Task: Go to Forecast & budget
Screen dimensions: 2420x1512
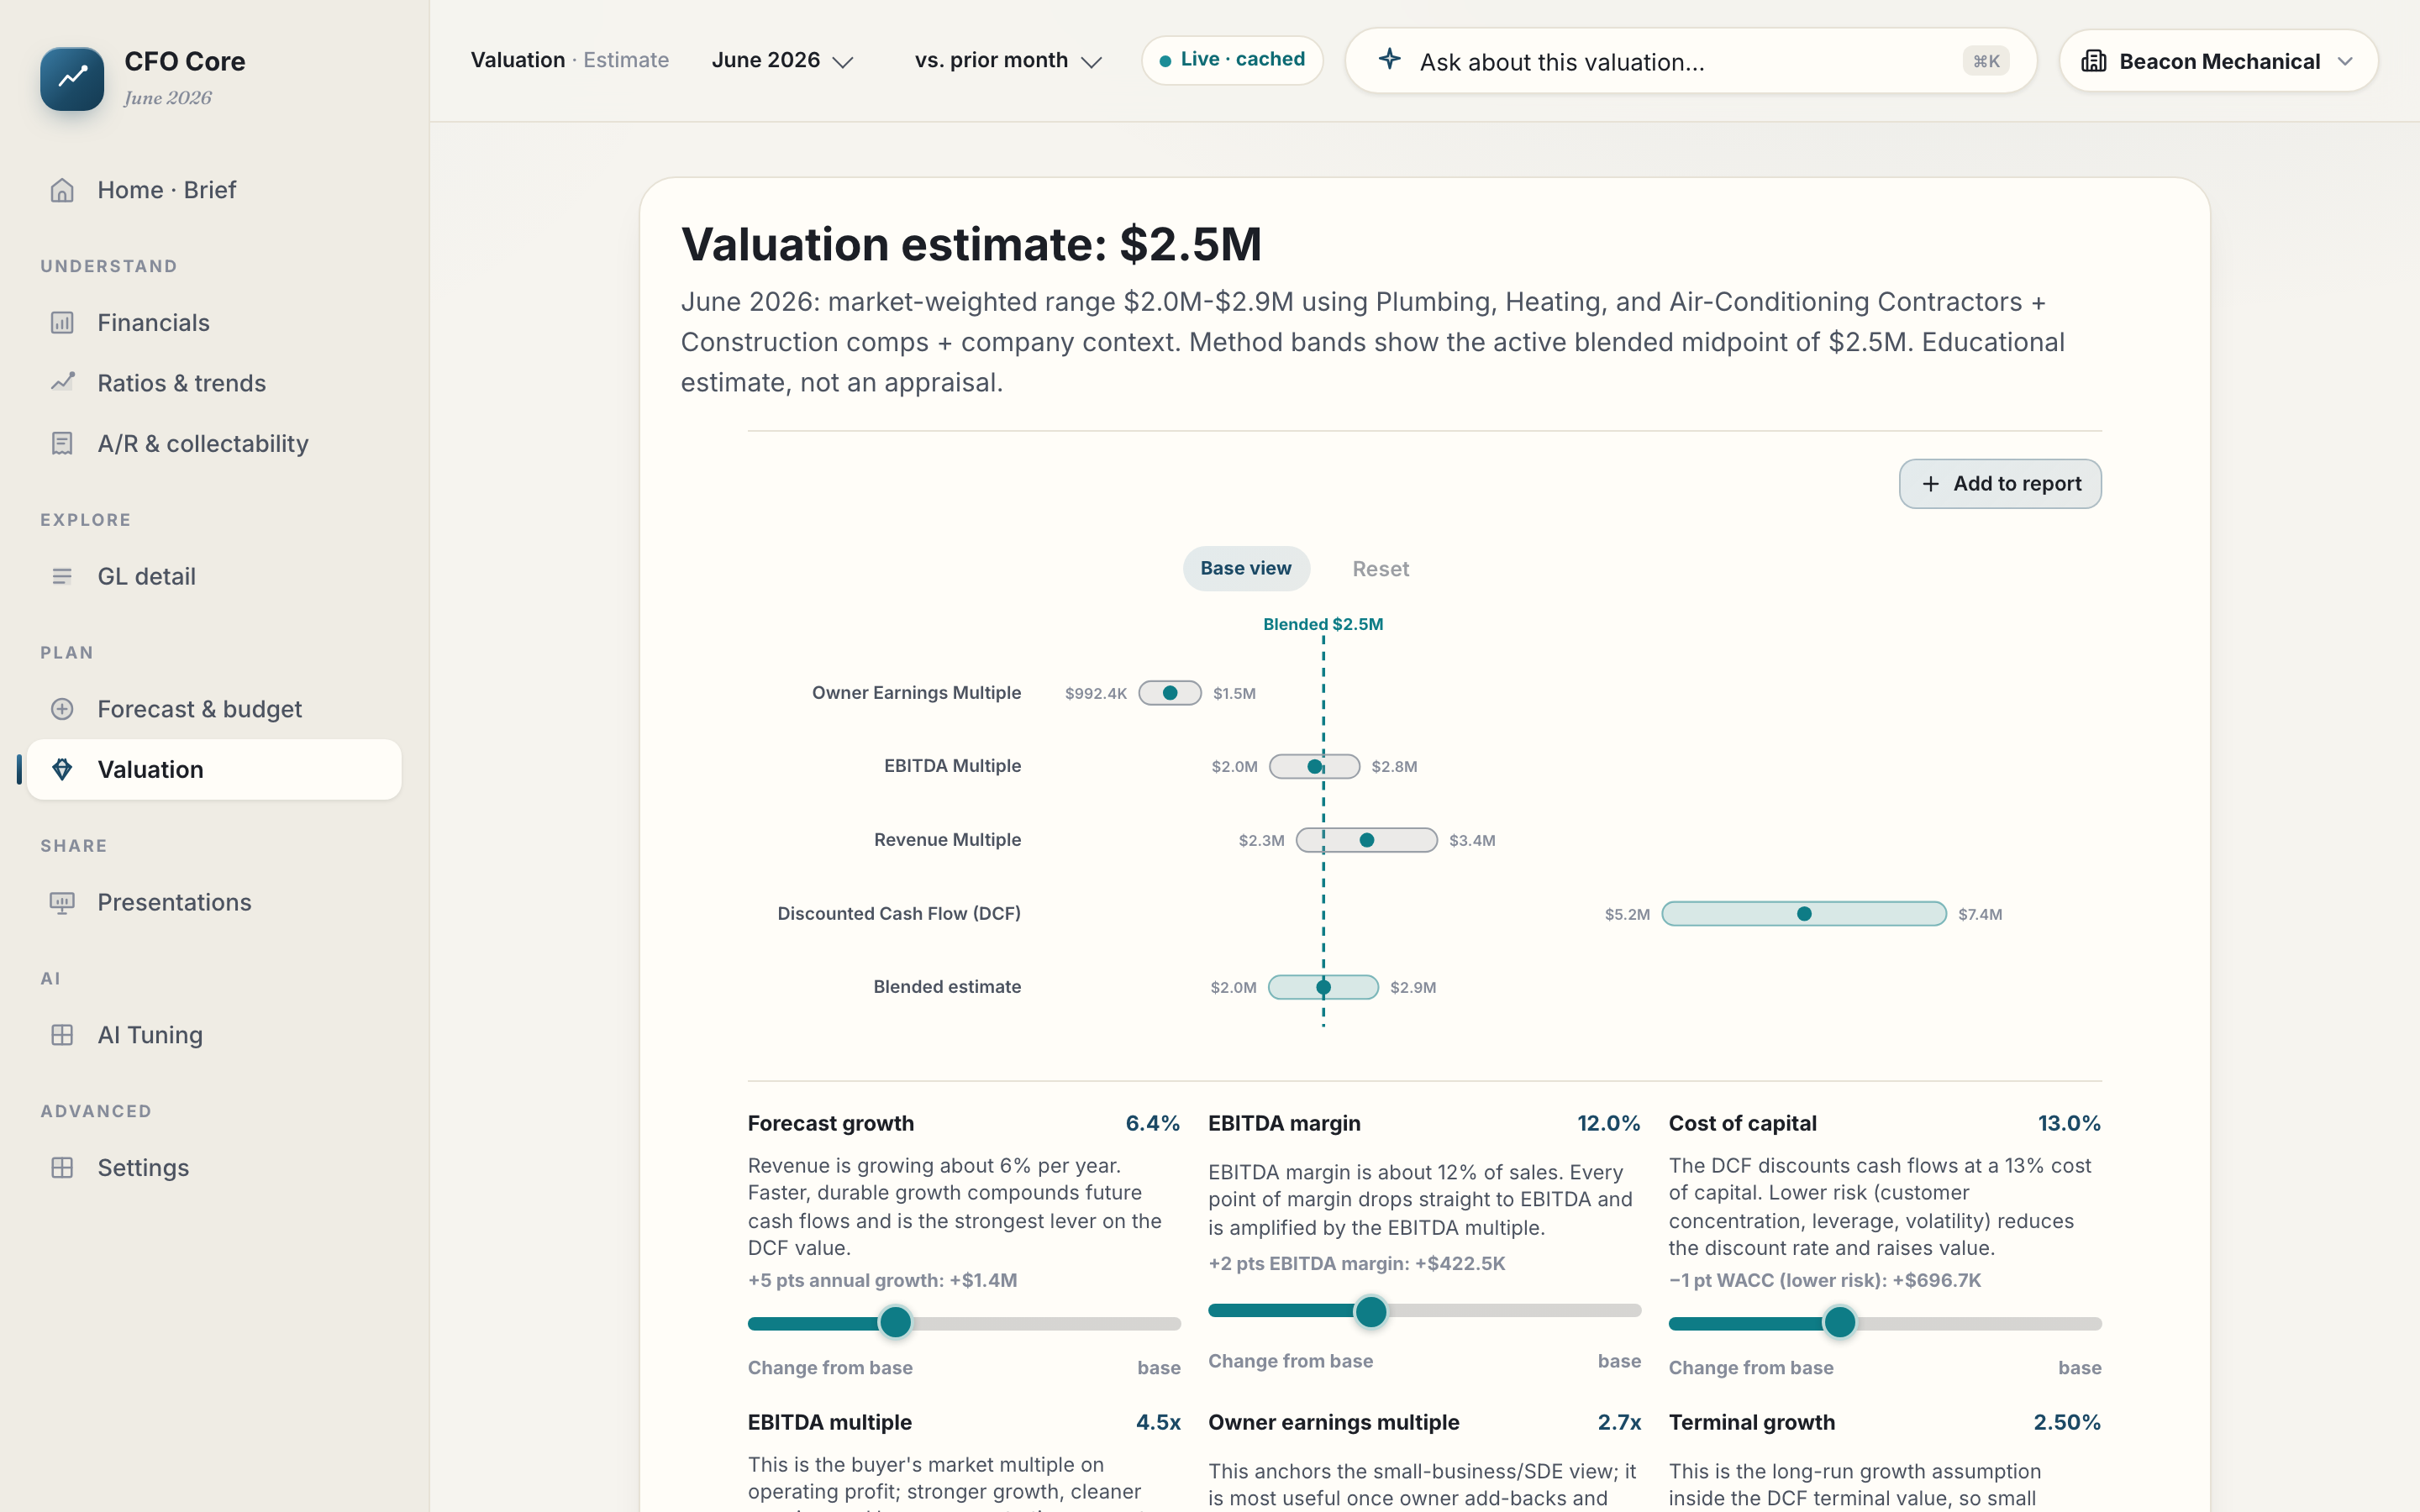Action: click(x=214, y=709)
